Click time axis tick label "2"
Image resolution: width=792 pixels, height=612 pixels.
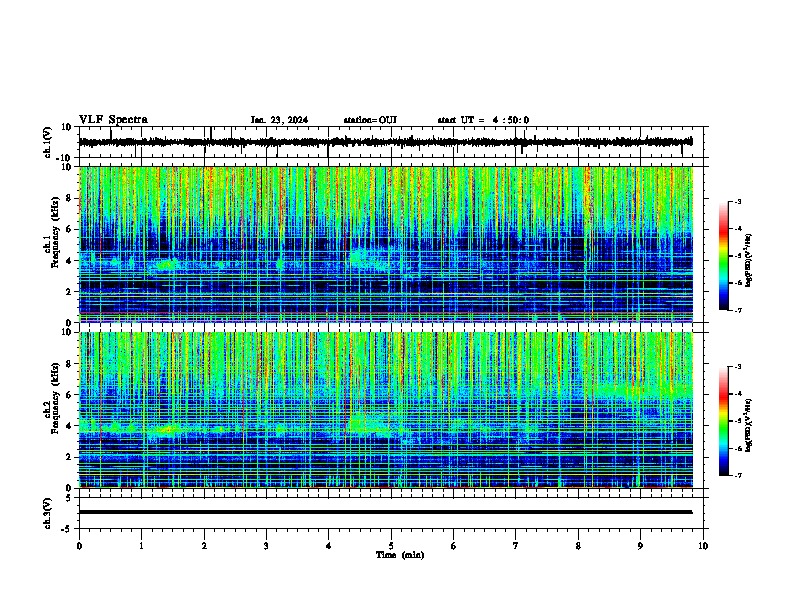coord(204,546)
